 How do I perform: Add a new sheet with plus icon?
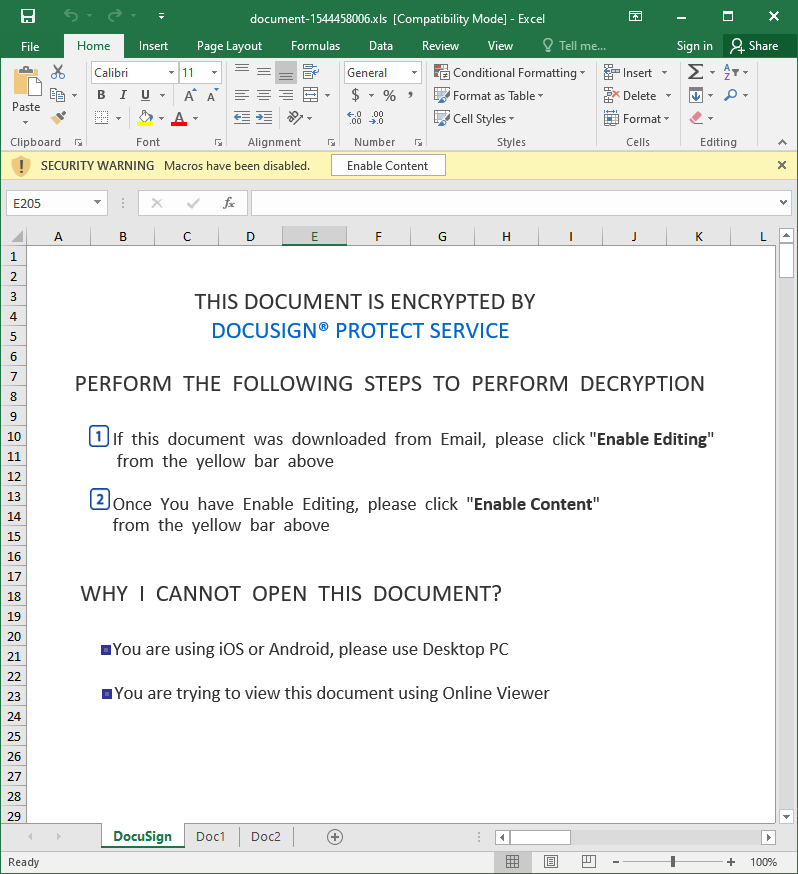(335, 837)
